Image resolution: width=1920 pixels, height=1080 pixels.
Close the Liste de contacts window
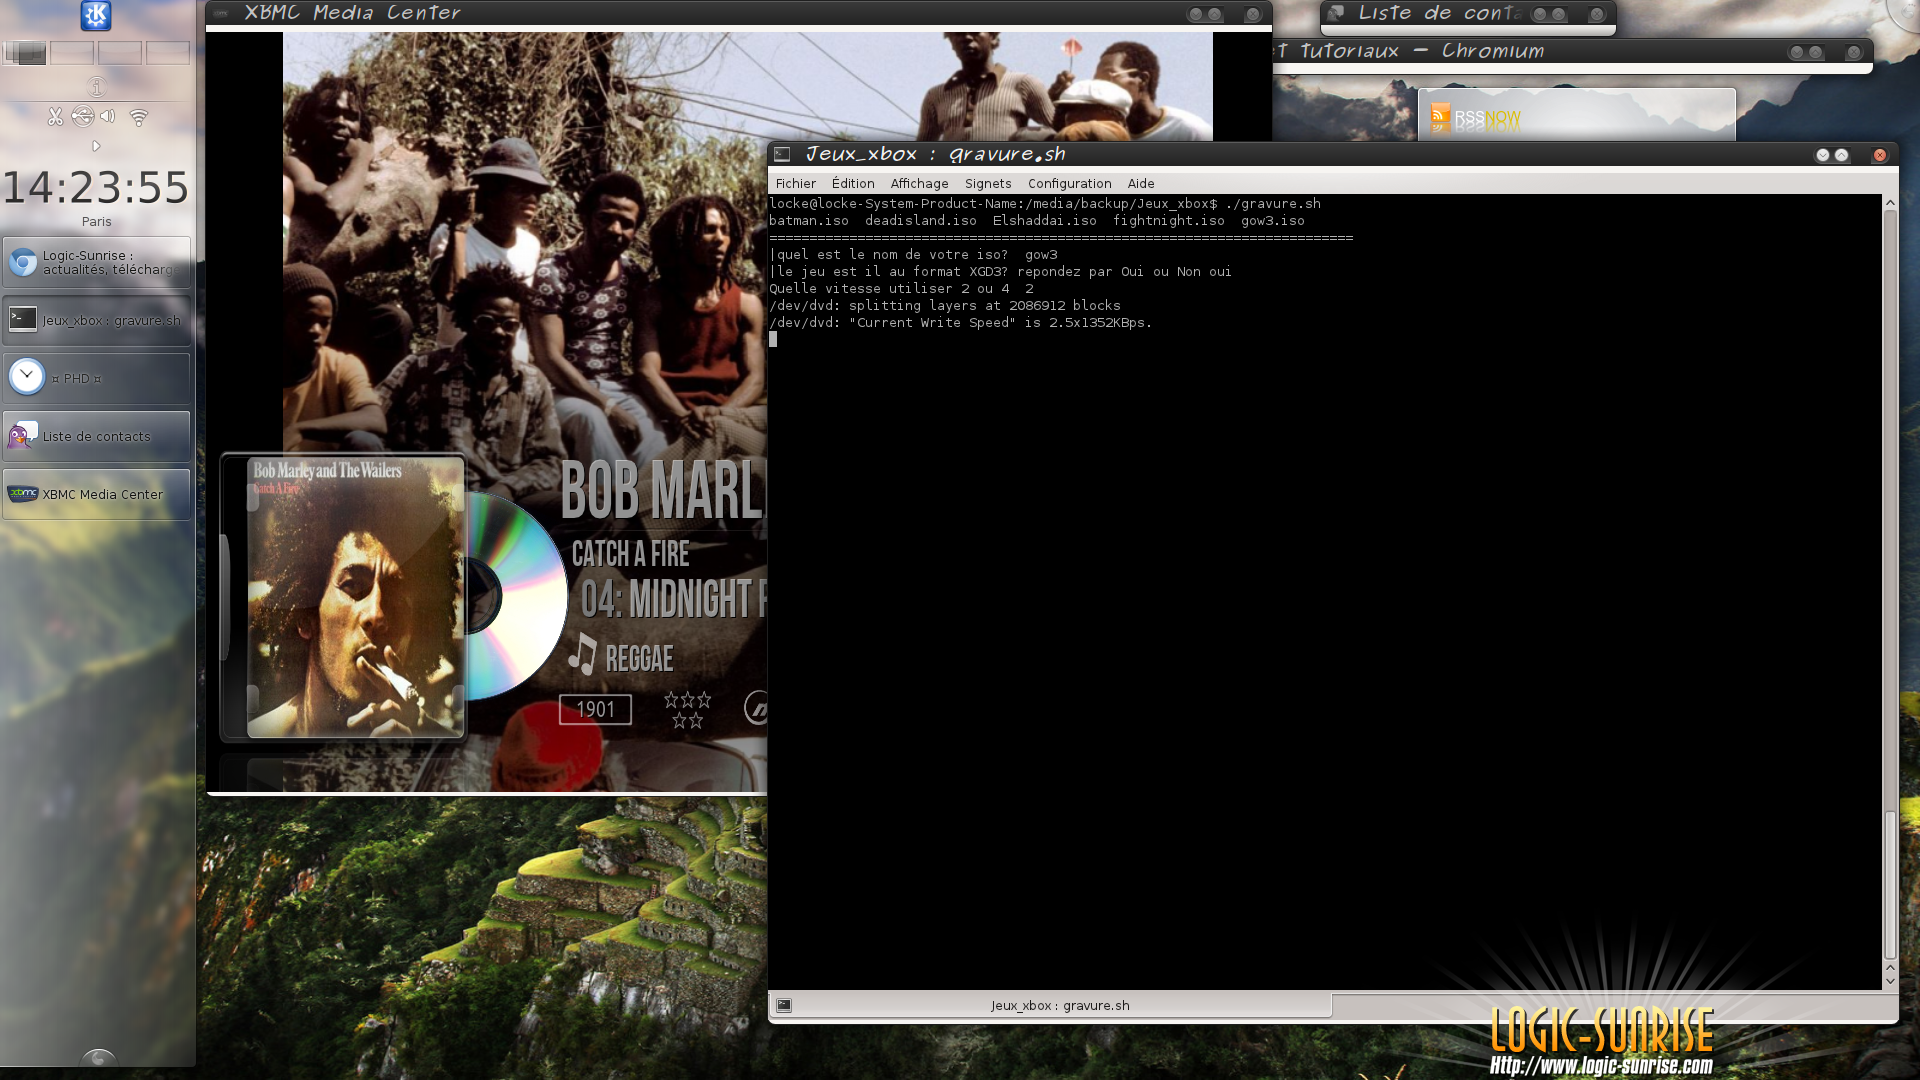click(1596, 14)
